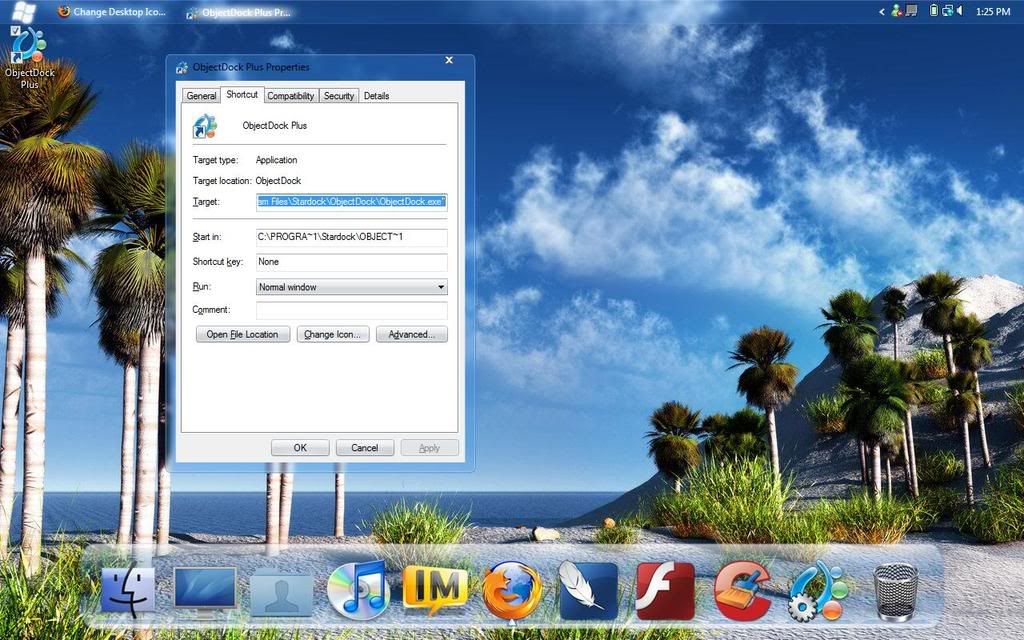Launch Firefox from the dock
This screenshot has height=640, width=1024.
click(x=513, y=590)
